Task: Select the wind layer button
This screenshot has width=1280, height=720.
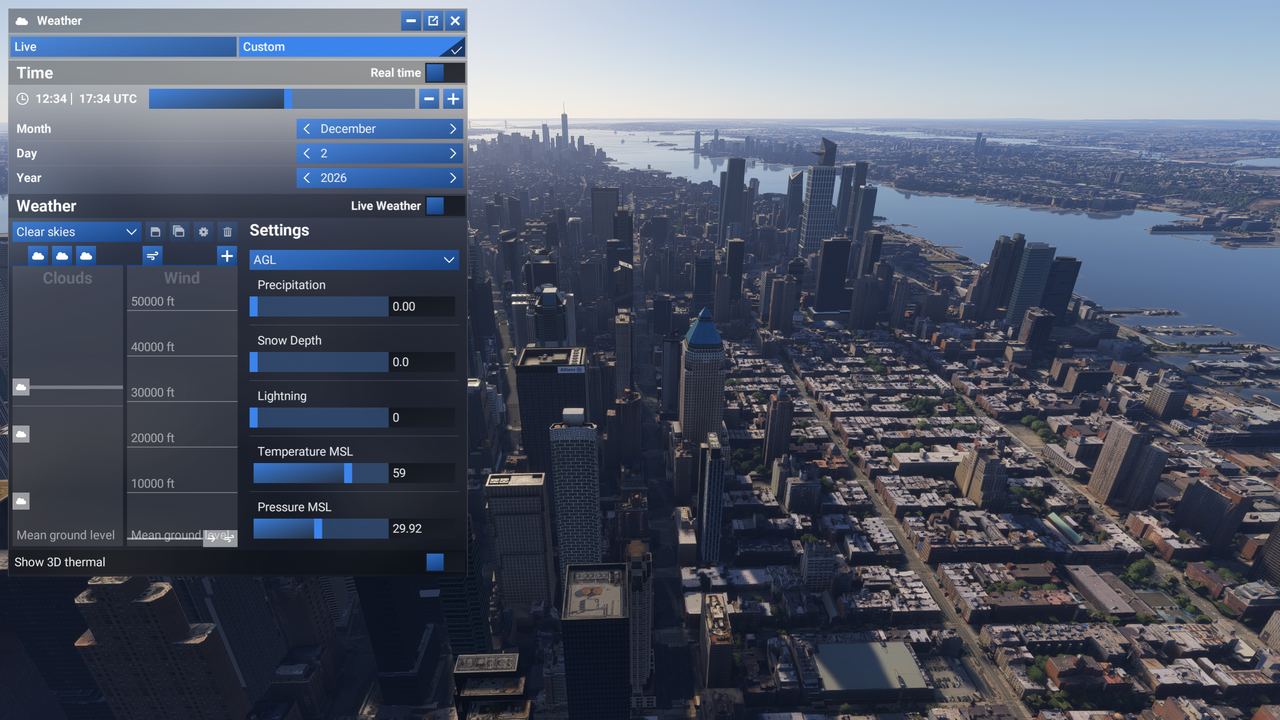Action: 152,256
